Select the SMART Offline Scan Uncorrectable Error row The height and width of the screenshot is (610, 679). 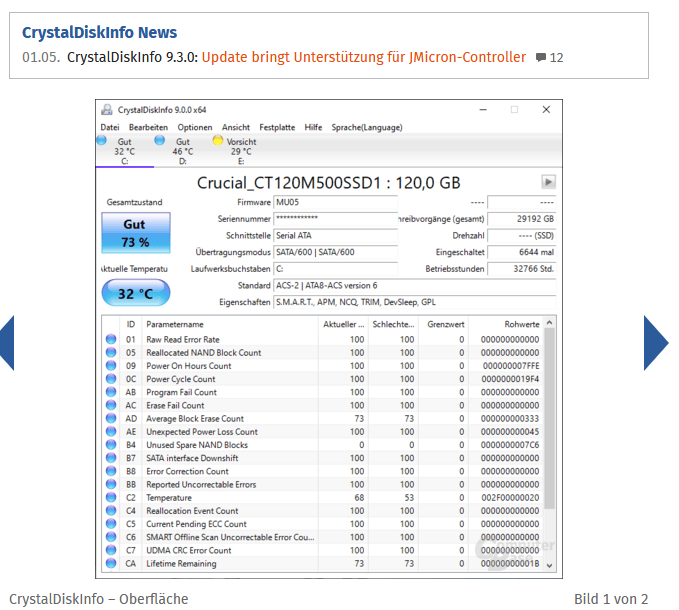(x=323, y=537)
